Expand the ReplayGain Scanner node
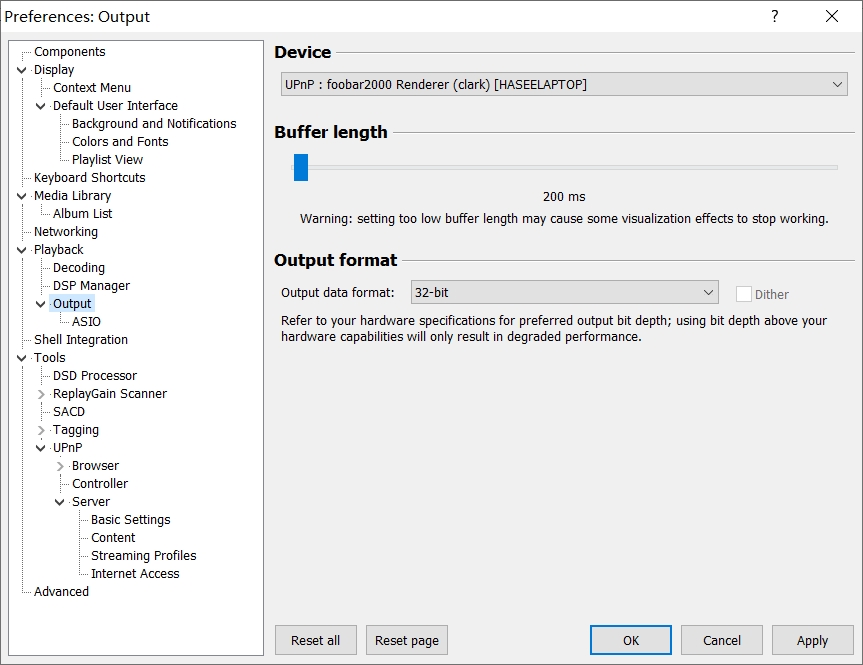Screen dimensions: 863x665 [41, 394]
